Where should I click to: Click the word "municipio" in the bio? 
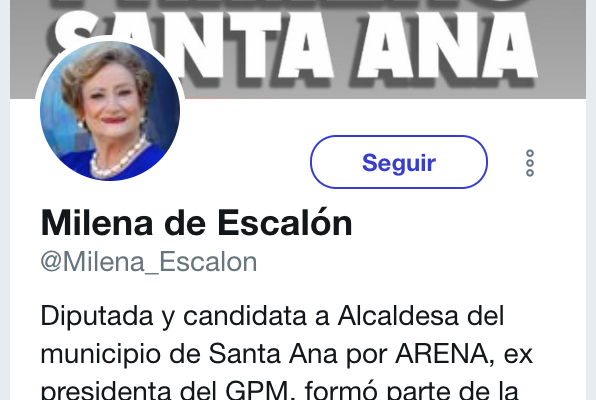pos(101,355)
